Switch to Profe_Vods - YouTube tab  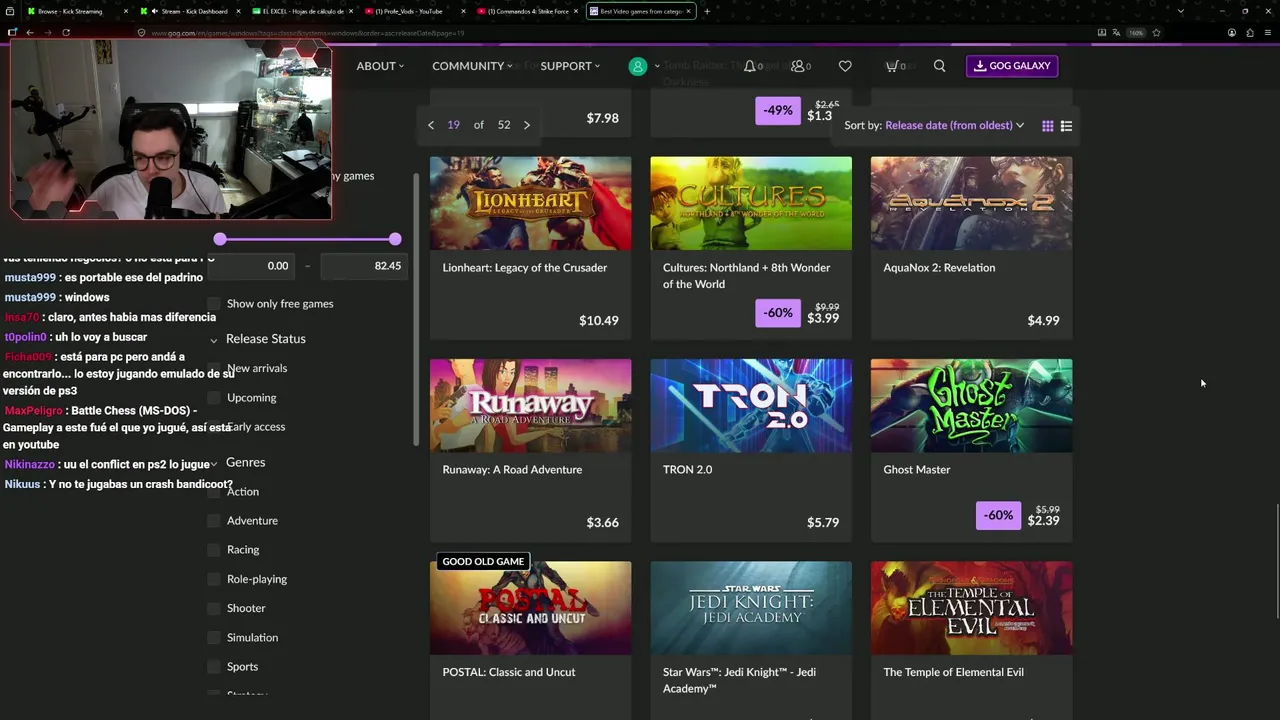(x=417, y=11)
